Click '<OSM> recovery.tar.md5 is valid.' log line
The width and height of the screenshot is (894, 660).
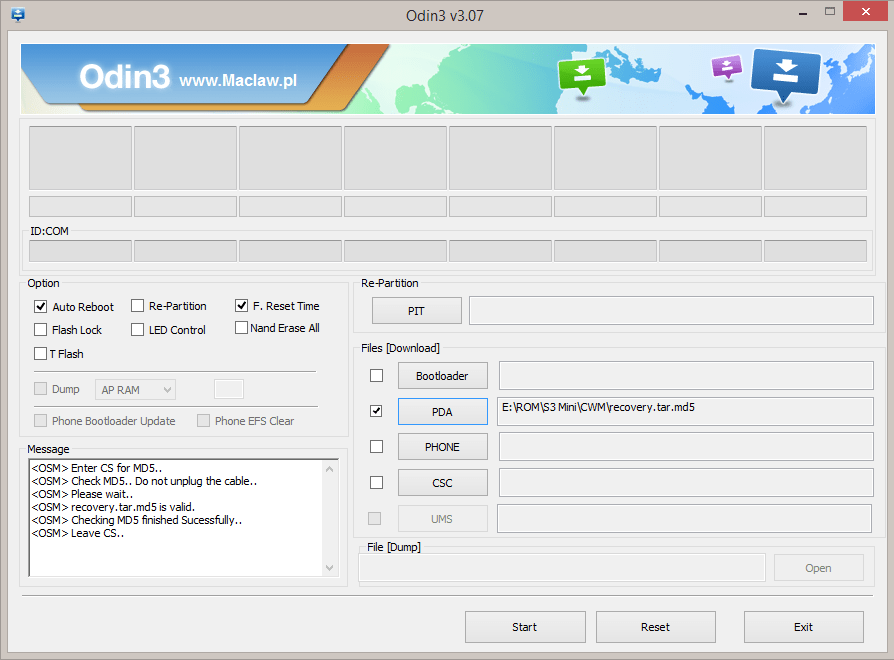click(113, 507)
